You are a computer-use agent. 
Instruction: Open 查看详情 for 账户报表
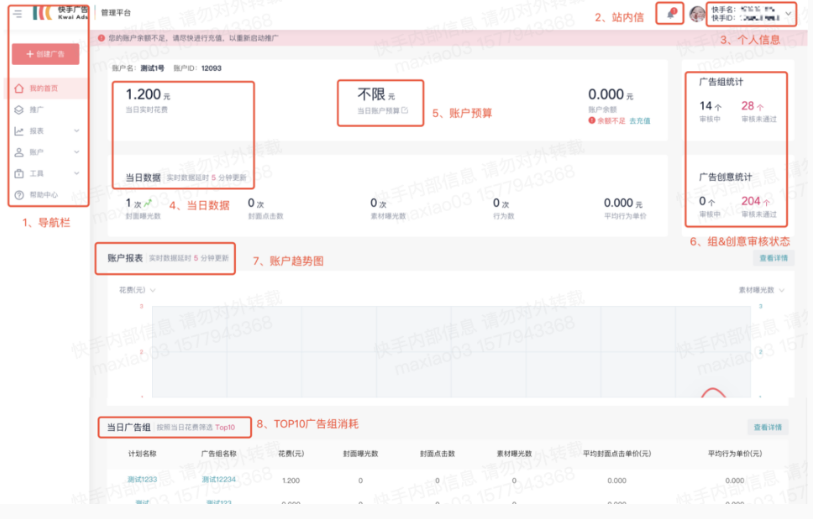[774, 258]
